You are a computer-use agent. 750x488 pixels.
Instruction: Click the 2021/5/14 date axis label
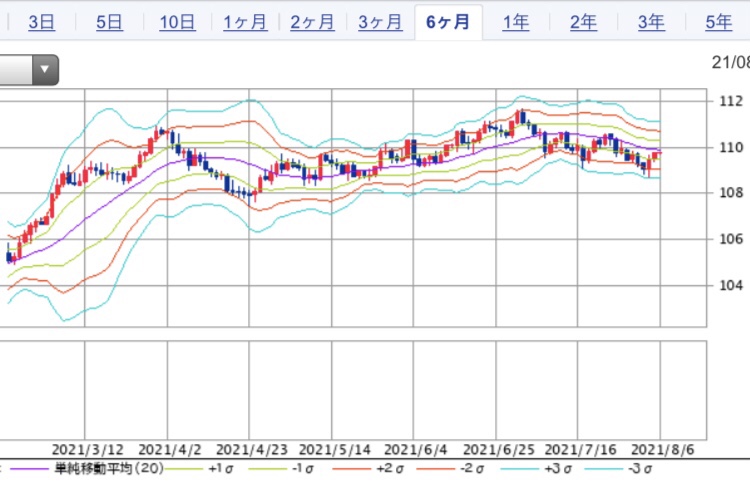(x=335, y=450)
